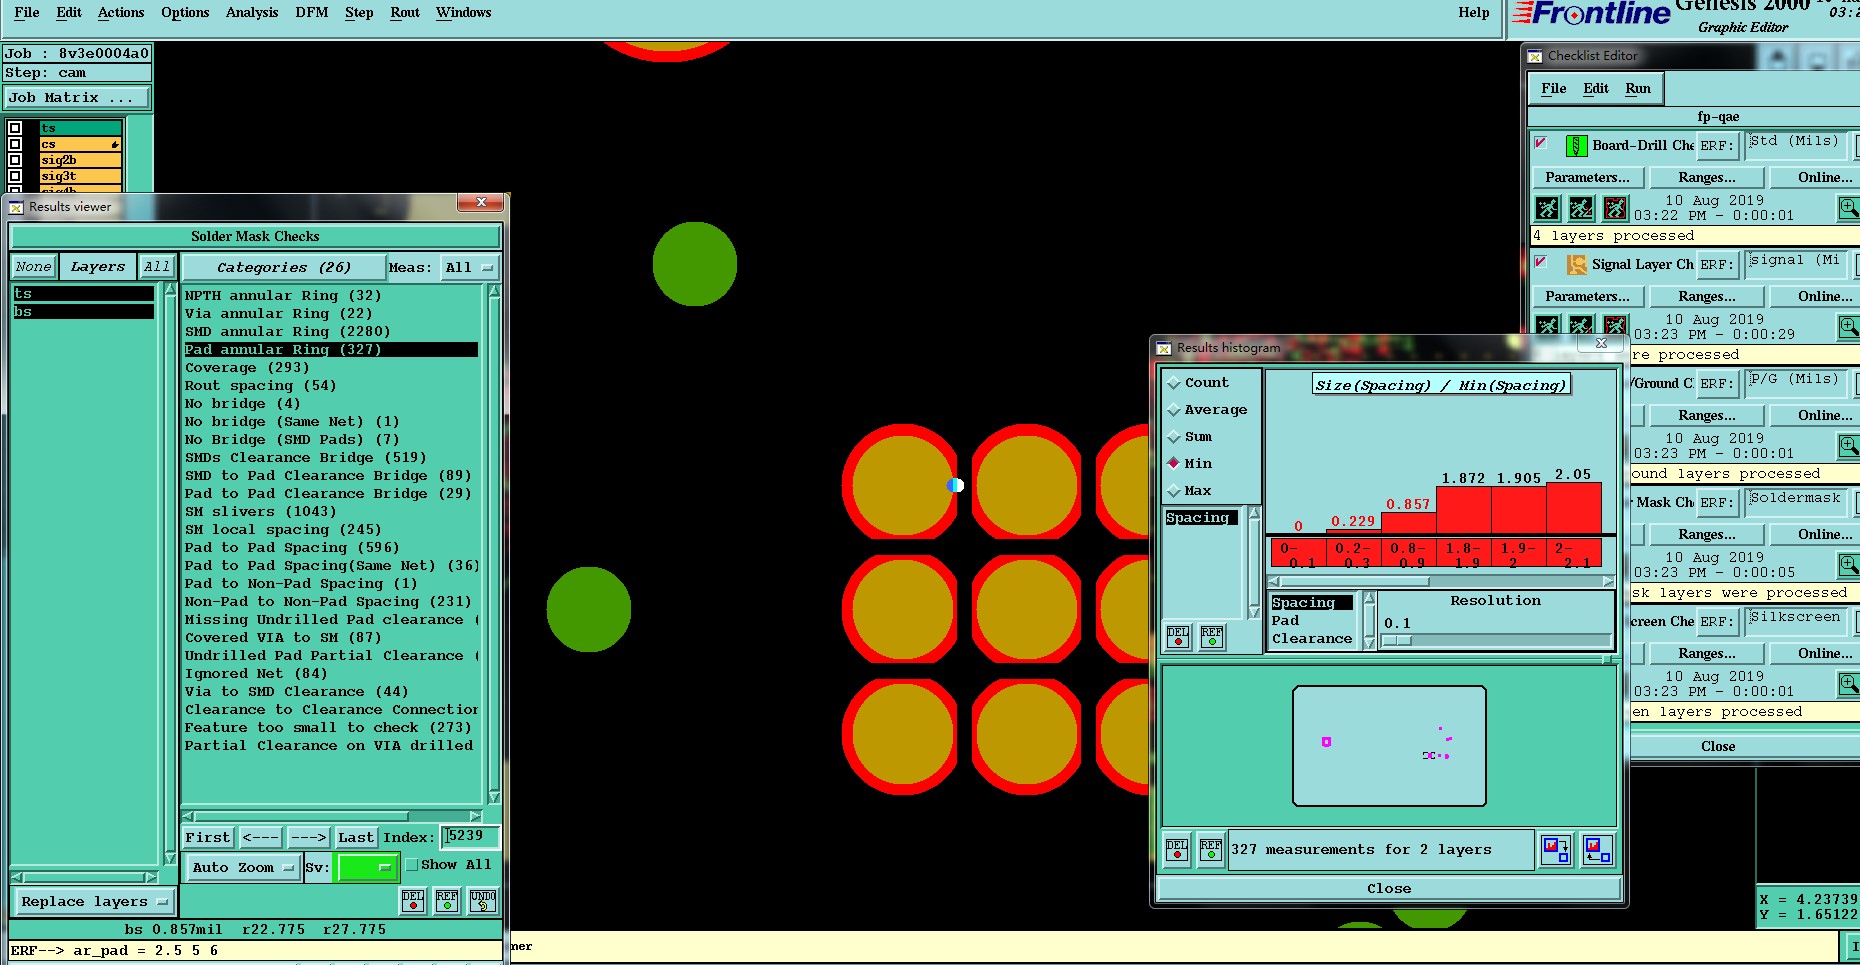Click second runner icon in Board-Drill row
1860x965 pixels.
point(1581,208)
